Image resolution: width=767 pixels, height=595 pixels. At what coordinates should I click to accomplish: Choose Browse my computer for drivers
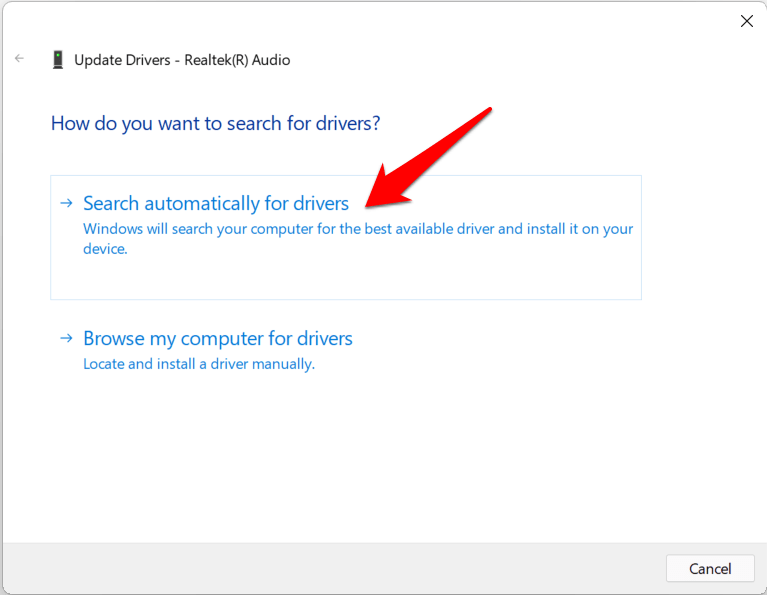(218, 339)
